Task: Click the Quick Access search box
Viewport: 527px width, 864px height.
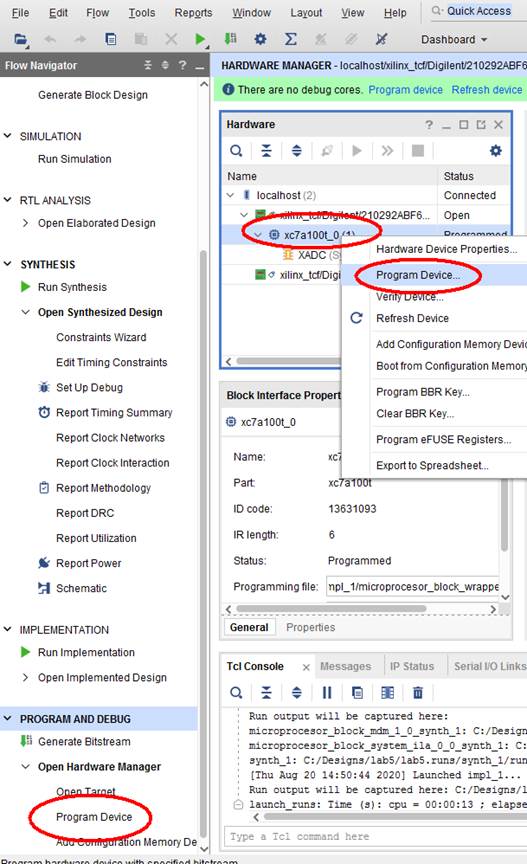Action: click(x=478, y=11)
